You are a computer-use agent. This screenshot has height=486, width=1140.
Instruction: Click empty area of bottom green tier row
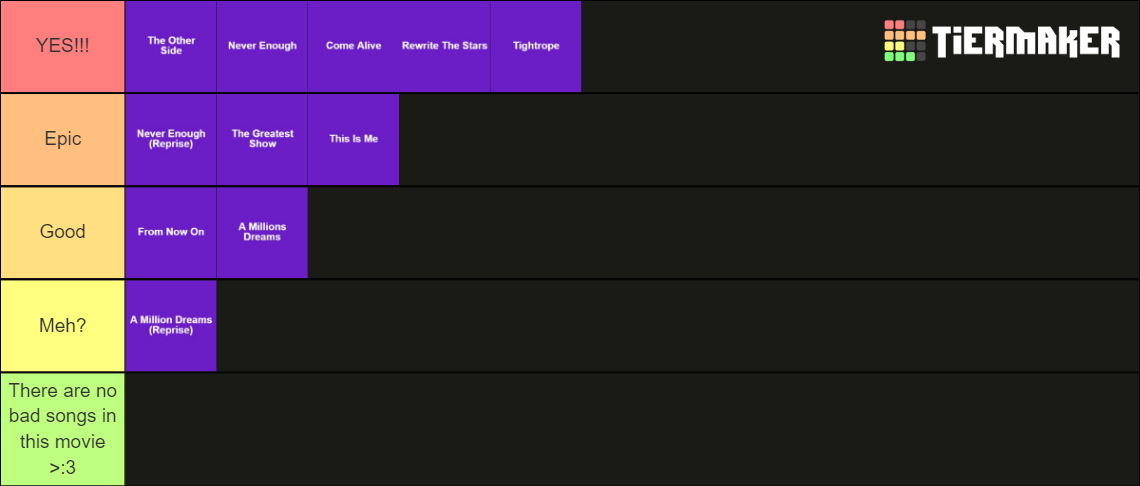click(633, 429)
